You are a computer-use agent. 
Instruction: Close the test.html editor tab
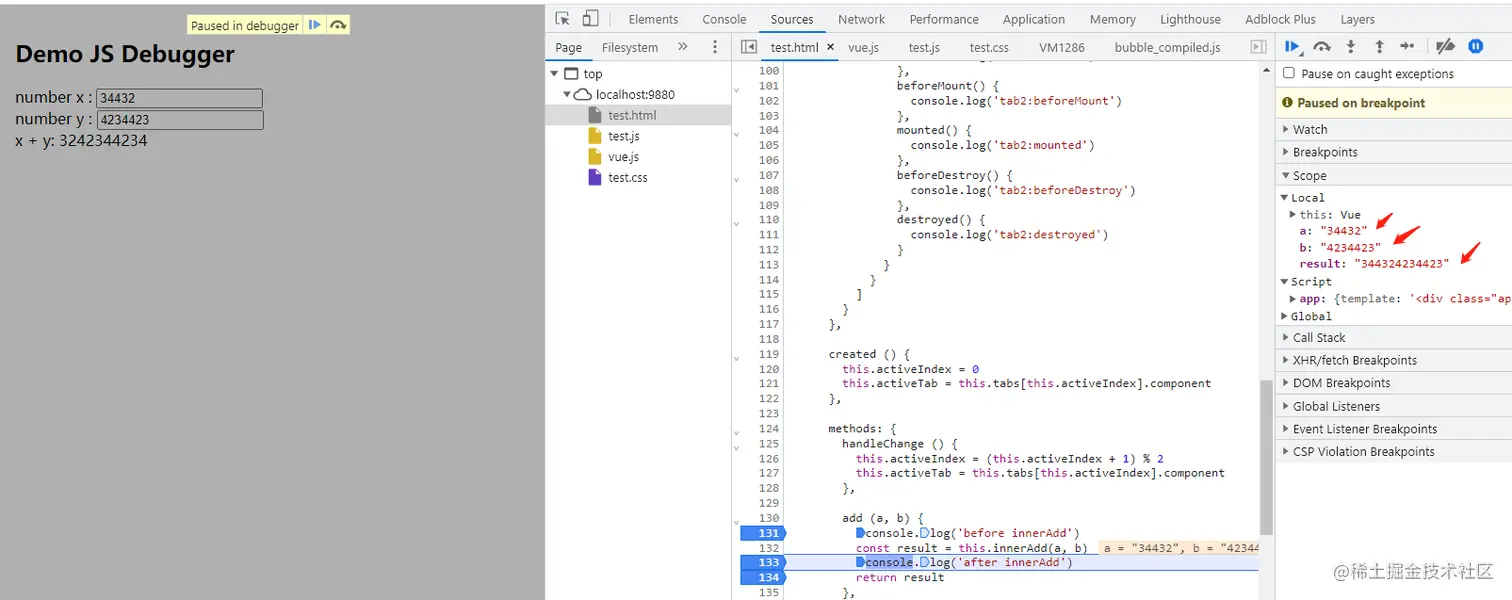pos(830,47)
